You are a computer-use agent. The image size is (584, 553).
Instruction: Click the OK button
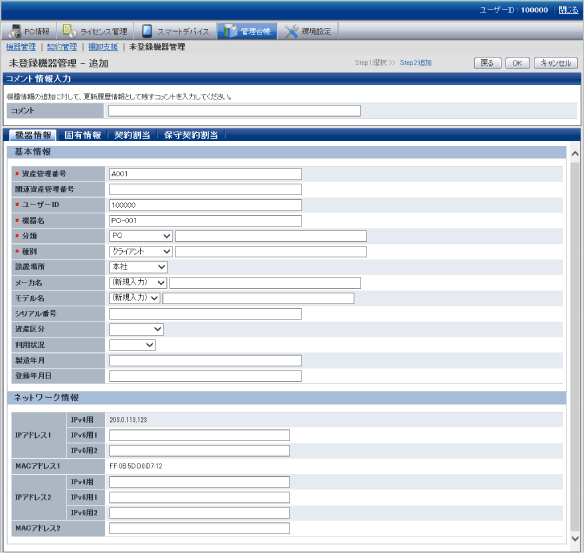(x=517, y=63)
